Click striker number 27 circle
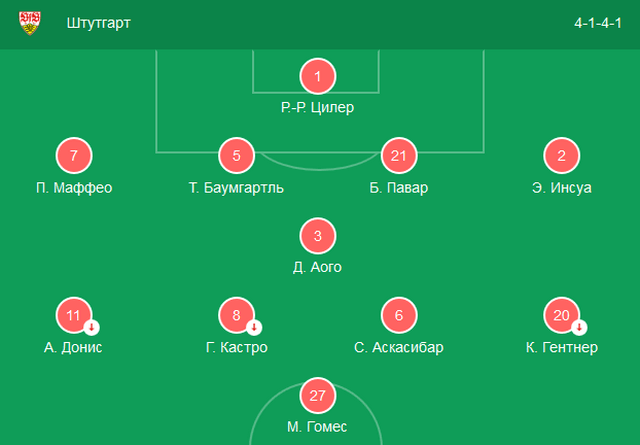This screenshot has width=640, height=445. pos(318,396)
